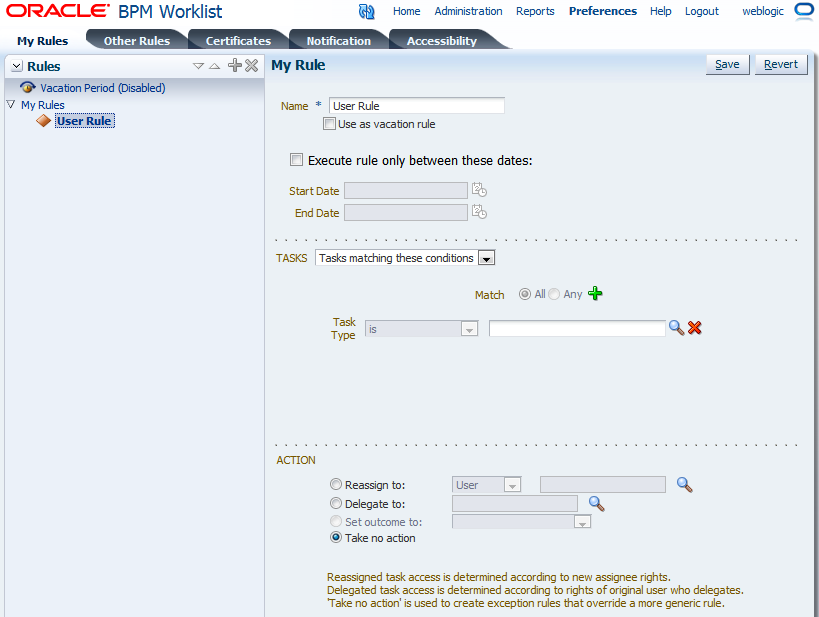Search delegate user with magnifier icon
Image resolution: width=819 pixels, height=617 pixels.
pyautogui.click(x=596, y=504)
